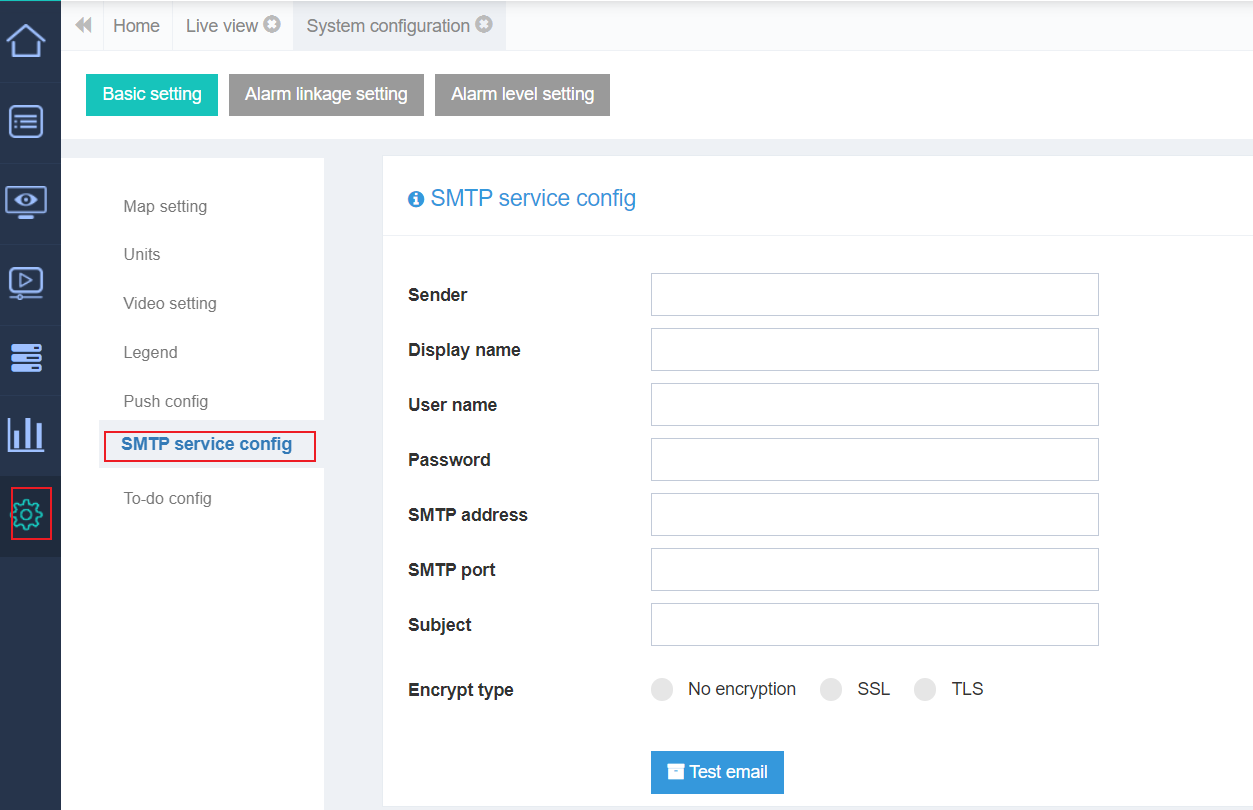This screenshot has width=1253, height=810.
Task: Open the list view sidebar icon
Action: (x=26, y=122)
